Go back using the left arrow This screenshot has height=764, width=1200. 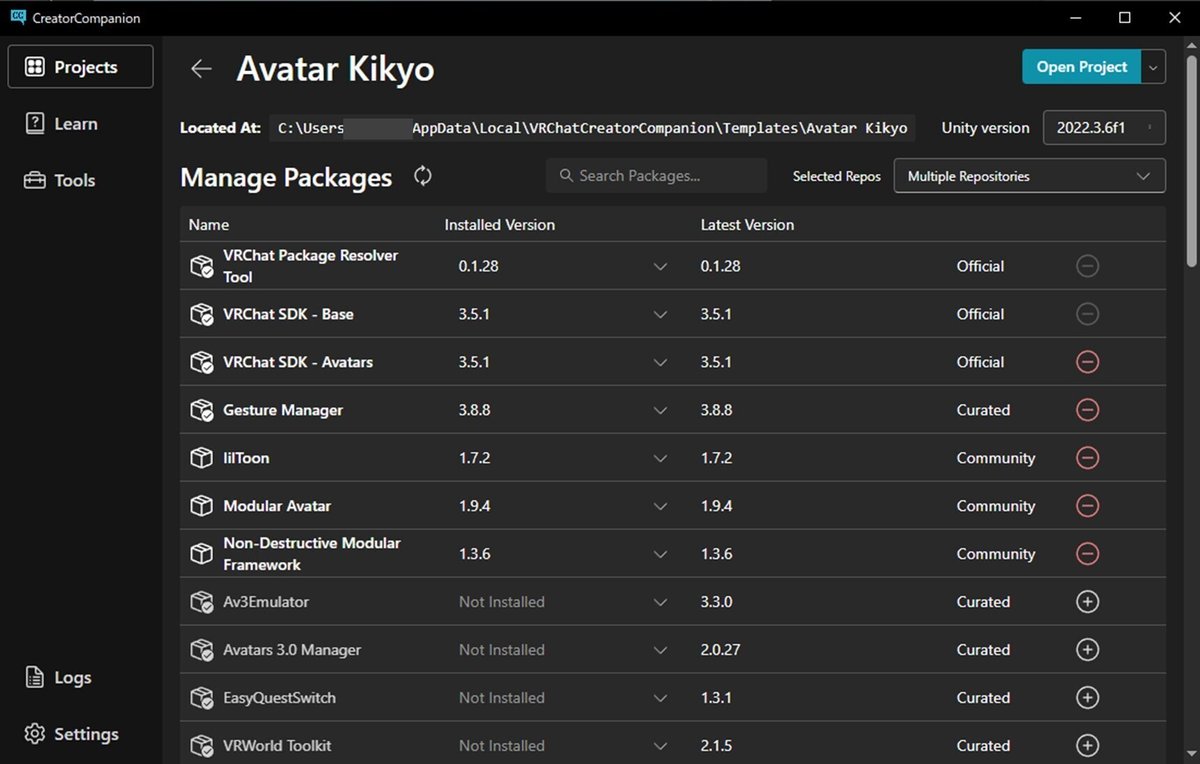pyautogui.click(x=202, y=68)
